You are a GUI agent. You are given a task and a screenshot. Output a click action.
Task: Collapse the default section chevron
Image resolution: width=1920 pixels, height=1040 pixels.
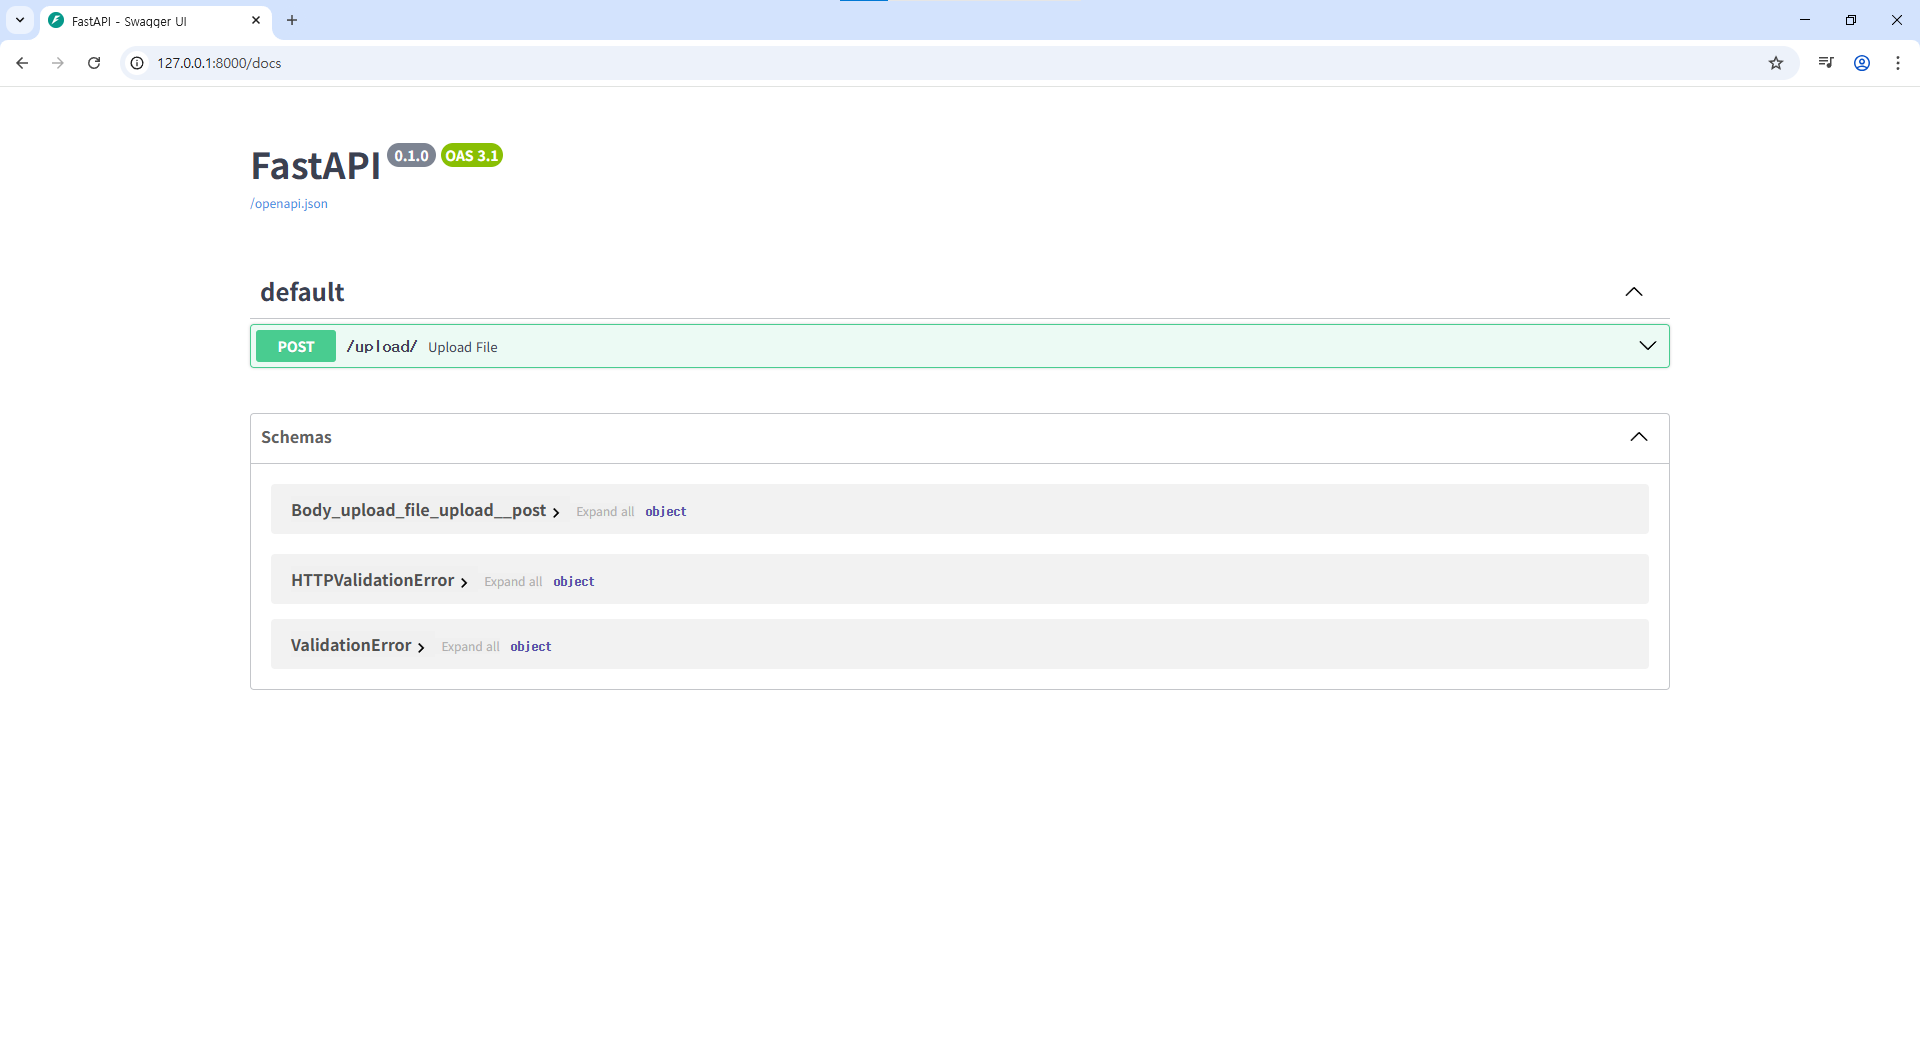pos(1634,292)
